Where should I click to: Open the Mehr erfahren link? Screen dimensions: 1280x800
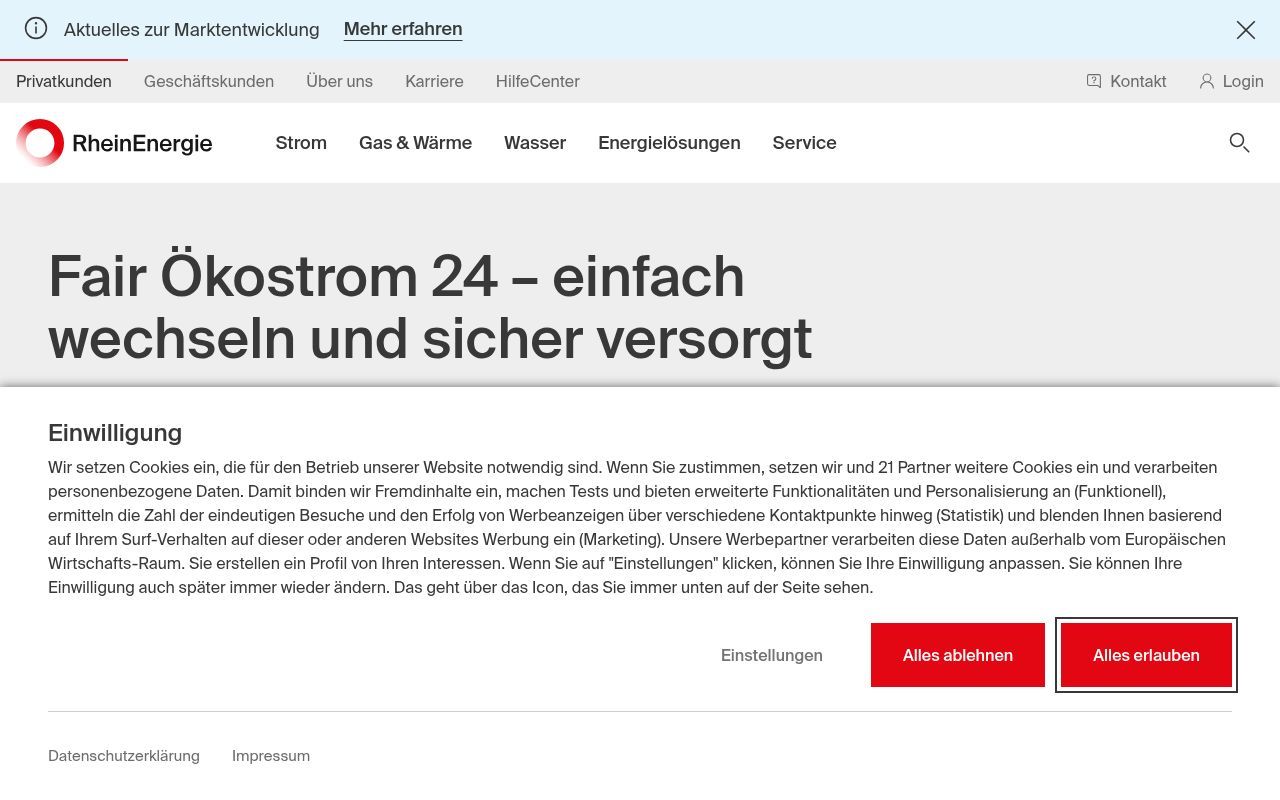403,29
